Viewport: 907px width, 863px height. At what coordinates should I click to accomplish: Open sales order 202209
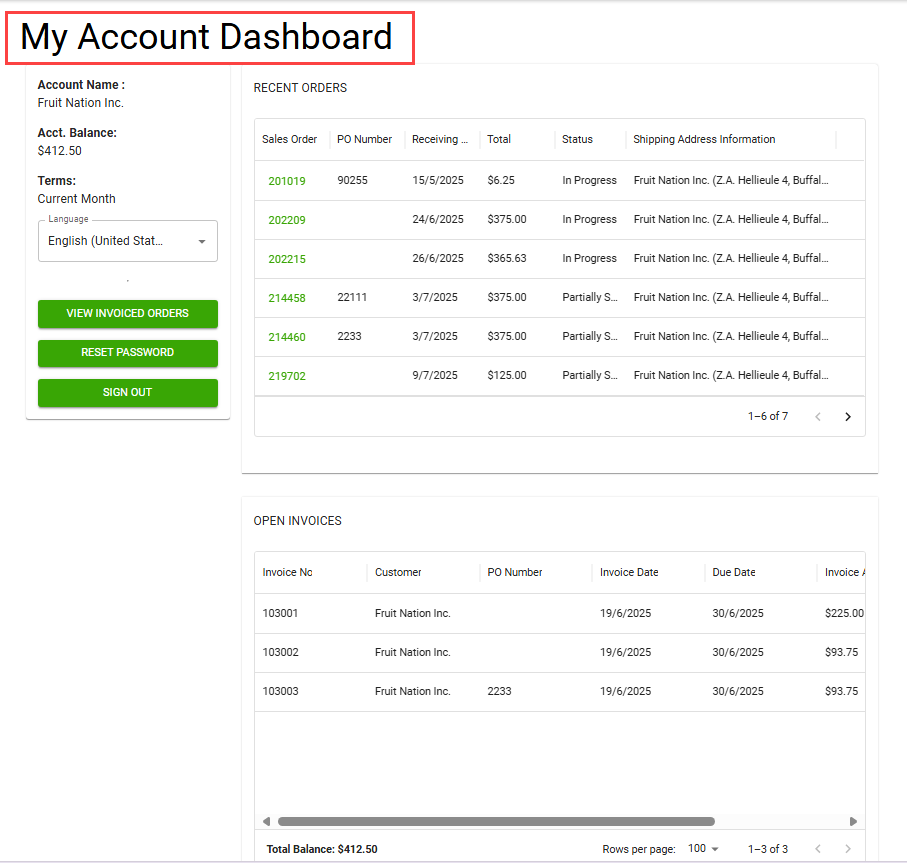pyautogui.click(x=287, y=220)
